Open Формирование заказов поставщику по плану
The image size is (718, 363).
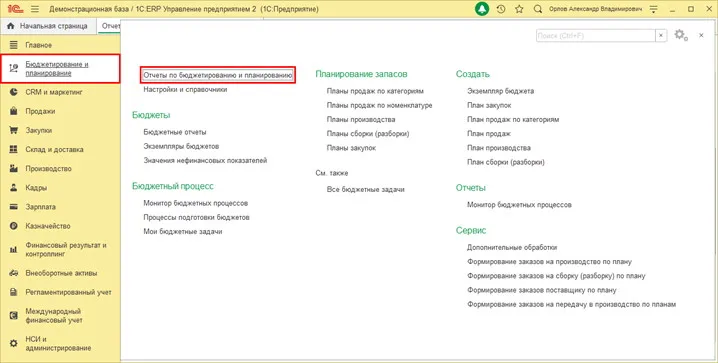(x=542, y=290)
